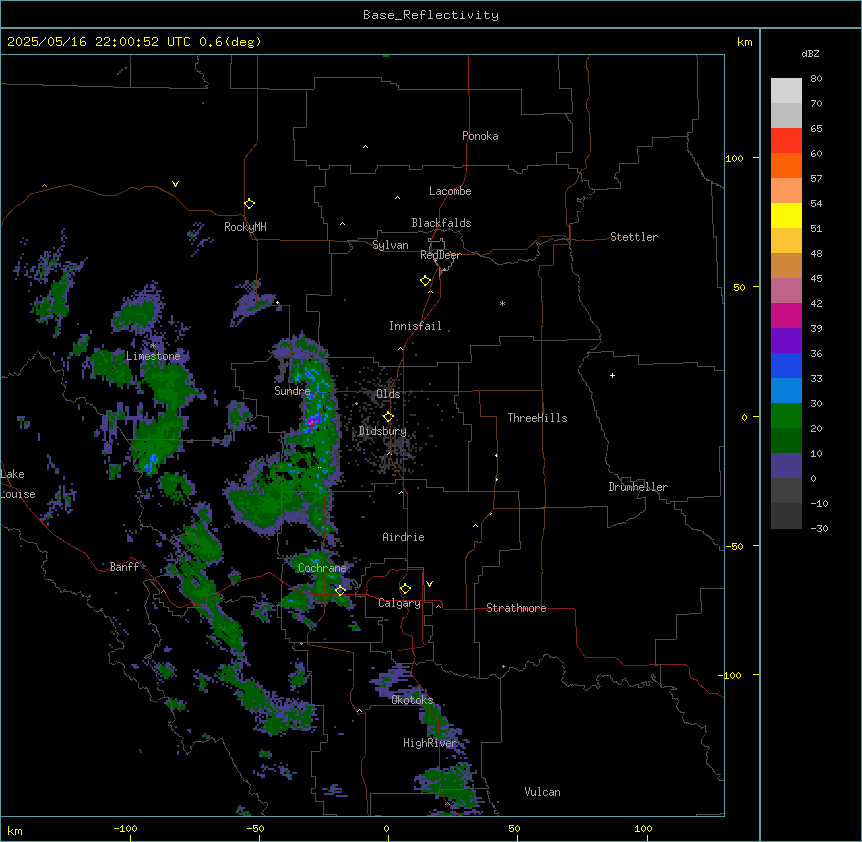Click the Base_Reflectivity title text

tap(431, 15)
